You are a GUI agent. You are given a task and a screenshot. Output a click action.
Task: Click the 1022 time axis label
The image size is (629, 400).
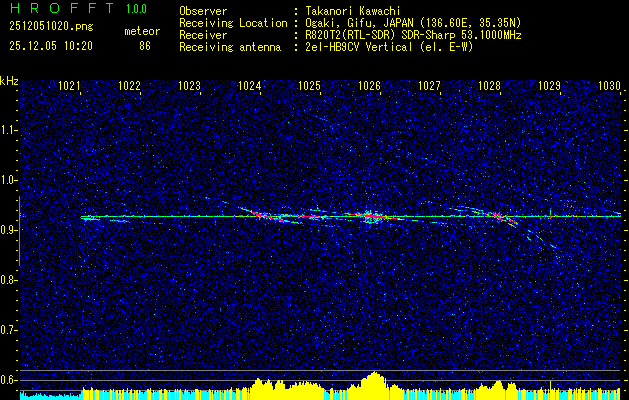tap(130, 85)
